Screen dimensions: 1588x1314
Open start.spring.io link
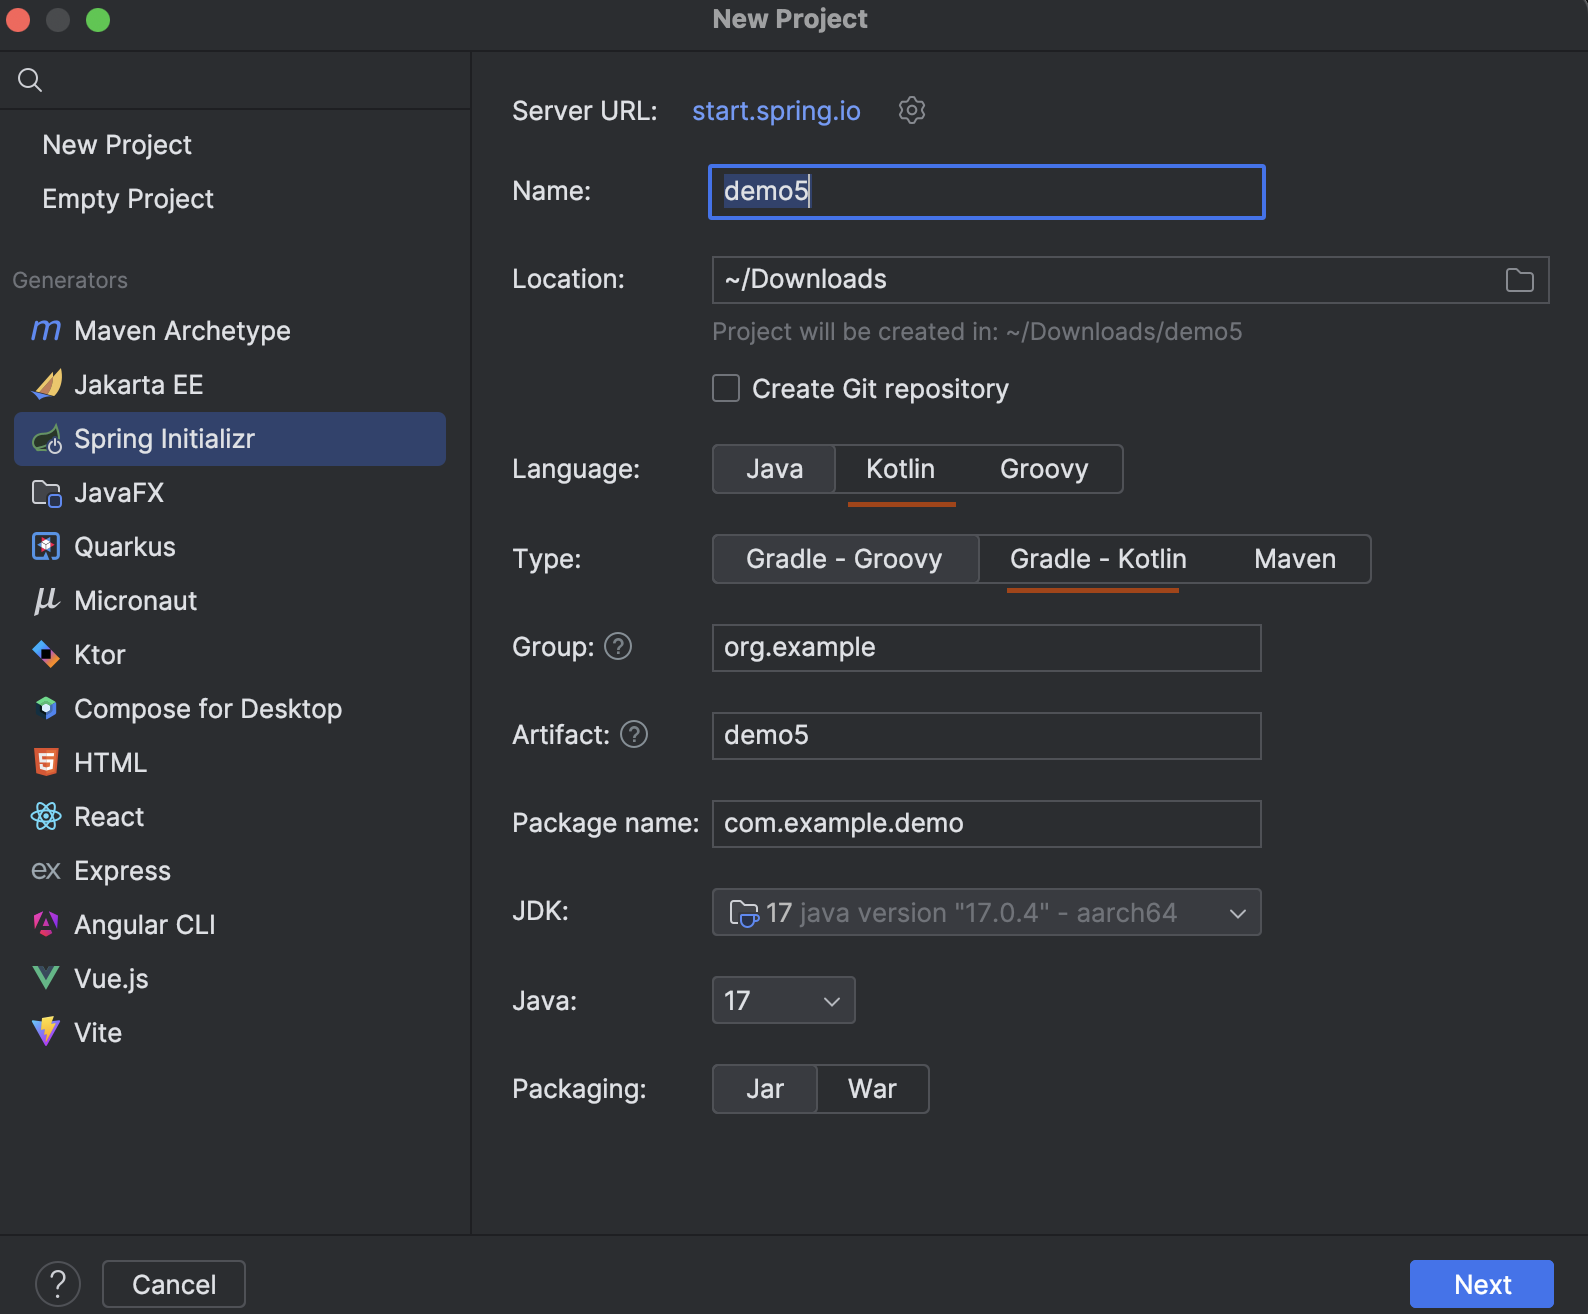pos(776,110)
